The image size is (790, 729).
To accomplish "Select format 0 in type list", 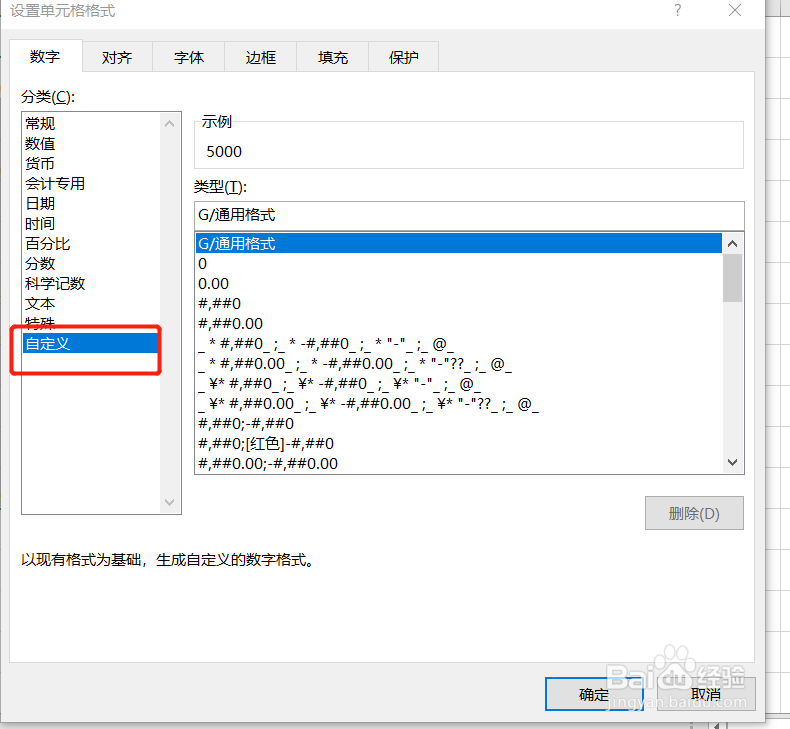I will point(458,263).
